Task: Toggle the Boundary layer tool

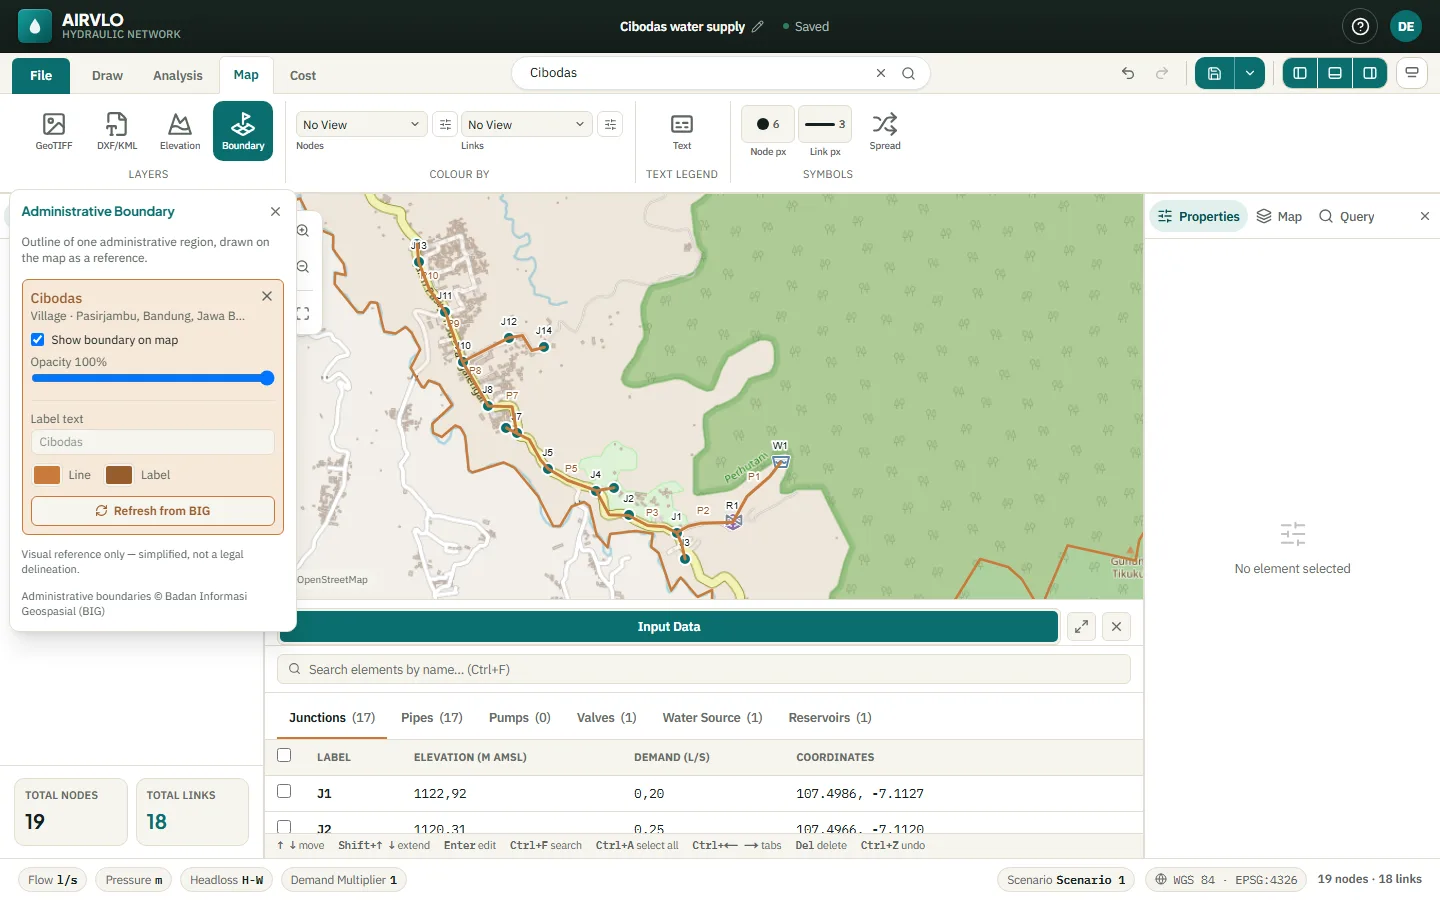Action: (x=243, y=131)
